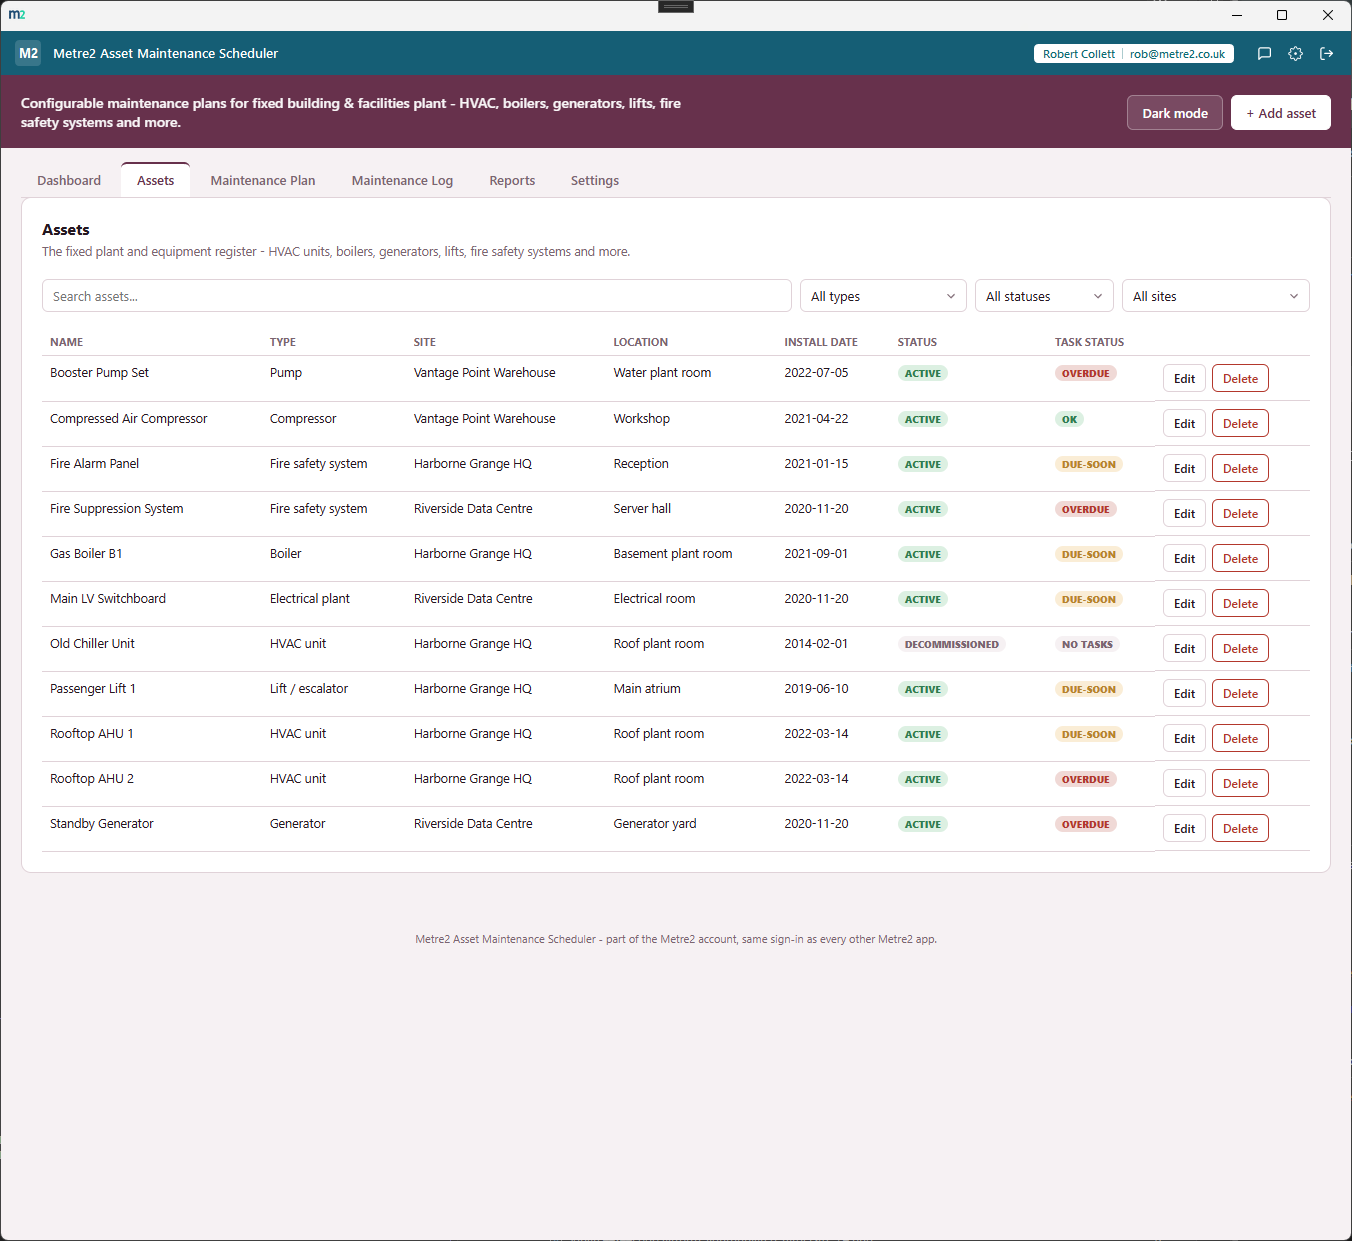Click the NO TASKS badge
The width and height of the screenshot is (1352, 1241).
(1087, 645)
